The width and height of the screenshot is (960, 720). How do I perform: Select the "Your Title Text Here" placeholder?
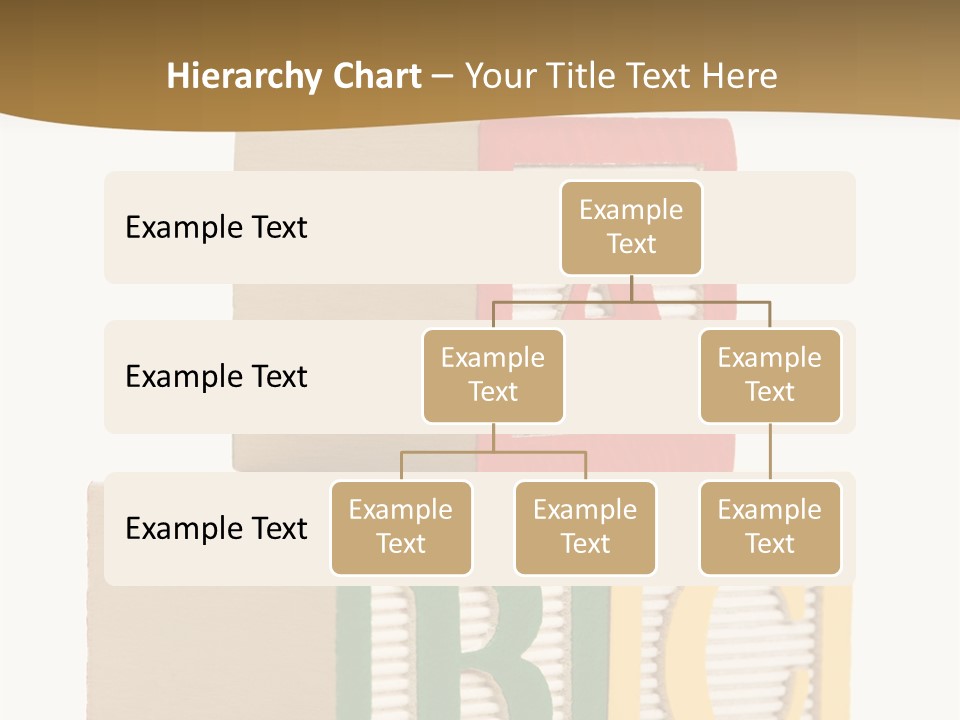(x=620, y=76)
